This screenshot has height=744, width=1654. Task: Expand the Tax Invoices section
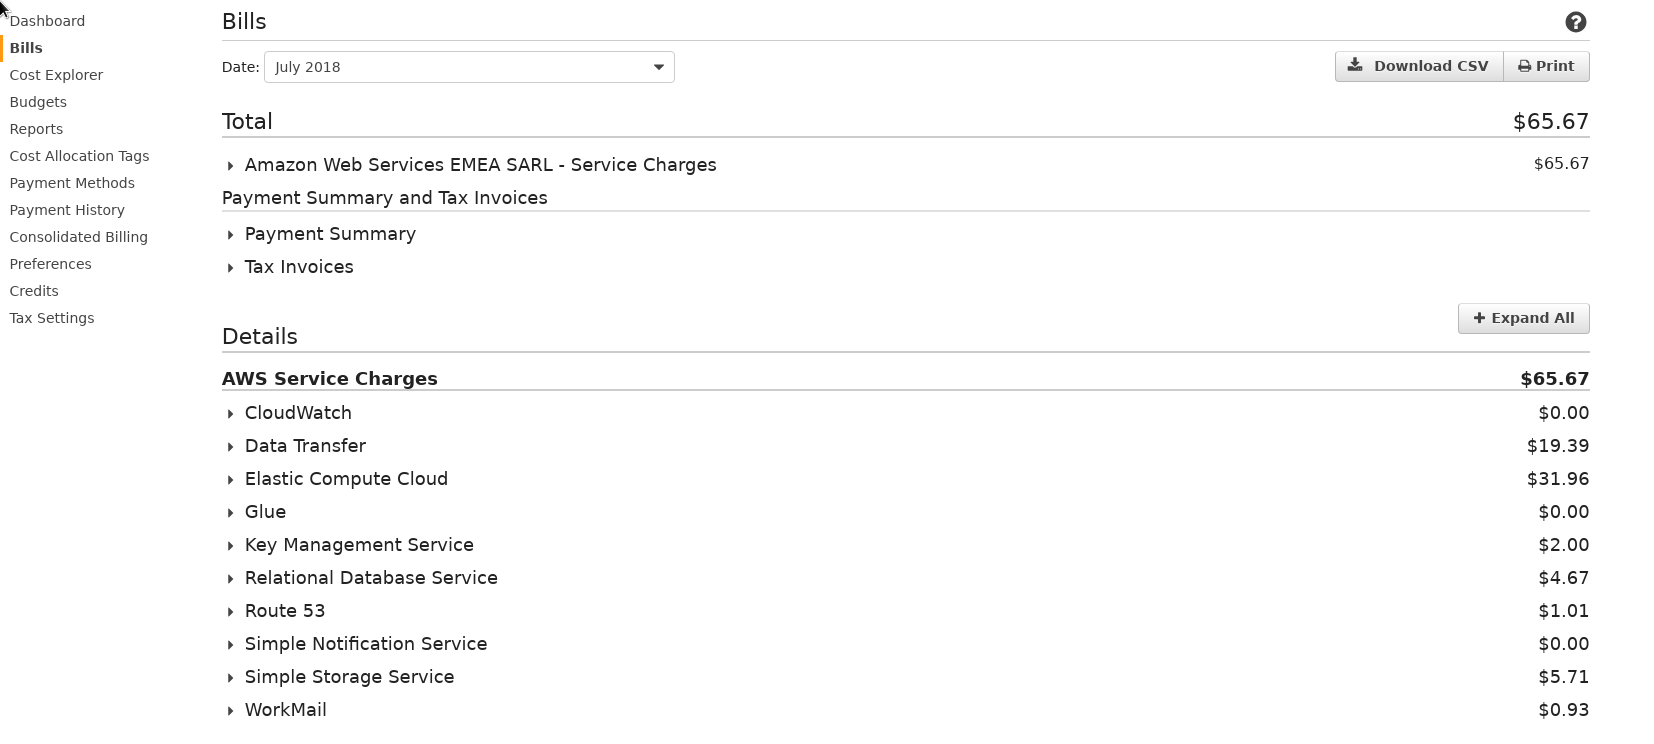click(x=289, y=267)
